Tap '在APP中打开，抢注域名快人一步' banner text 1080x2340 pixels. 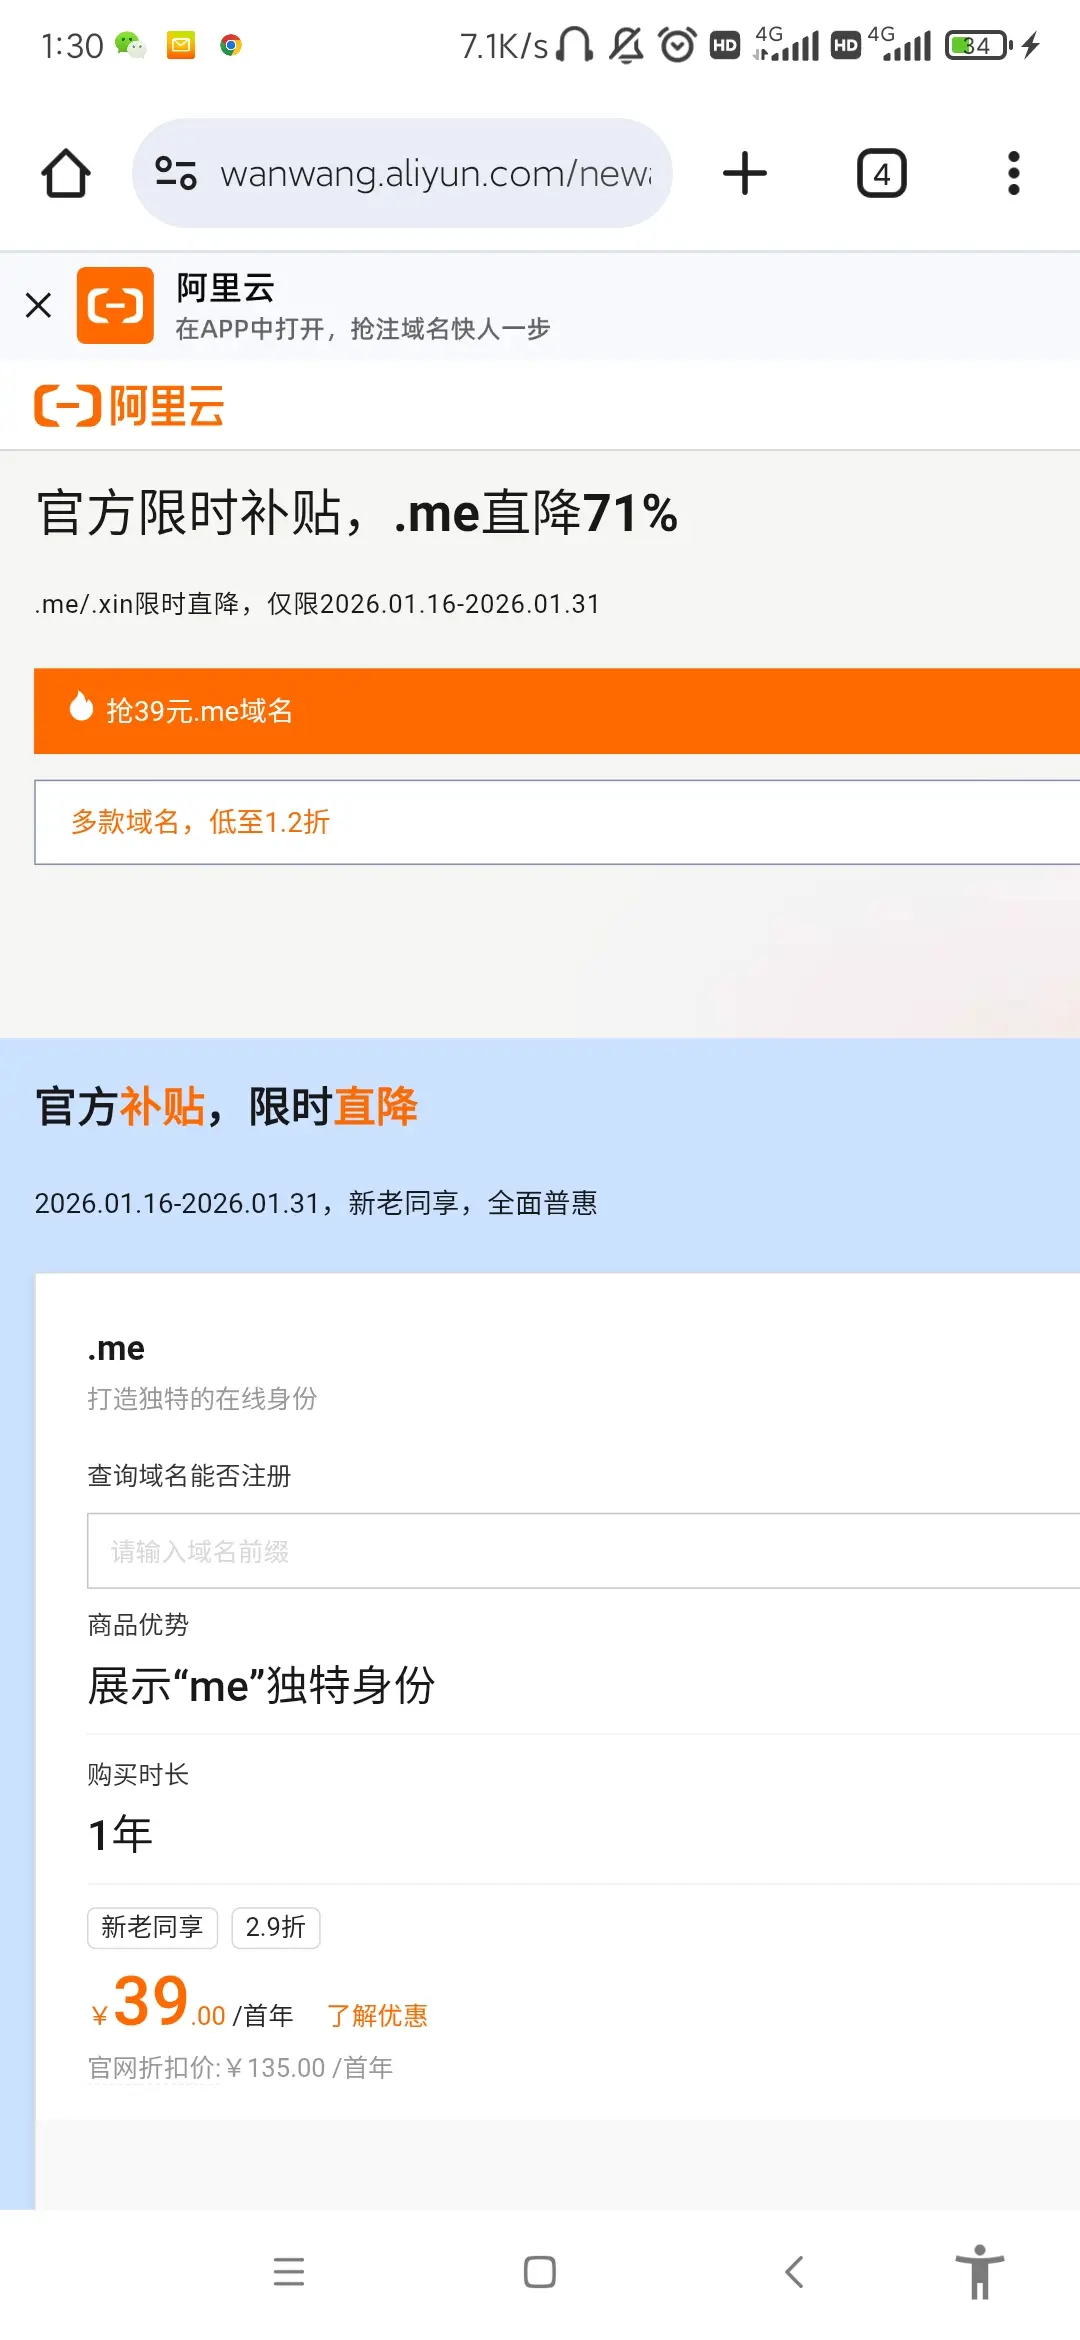[363, 329]
